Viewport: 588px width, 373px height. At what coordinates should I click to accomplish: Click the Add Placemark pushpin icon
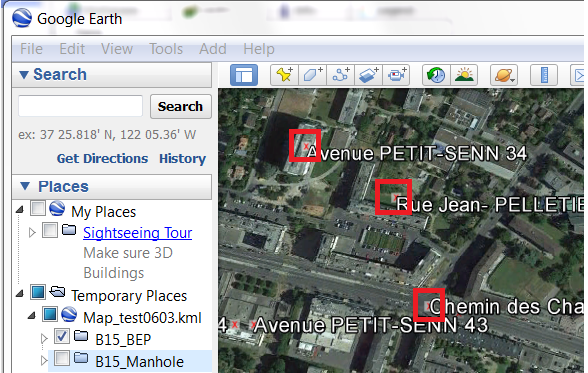tap(285, 75)
